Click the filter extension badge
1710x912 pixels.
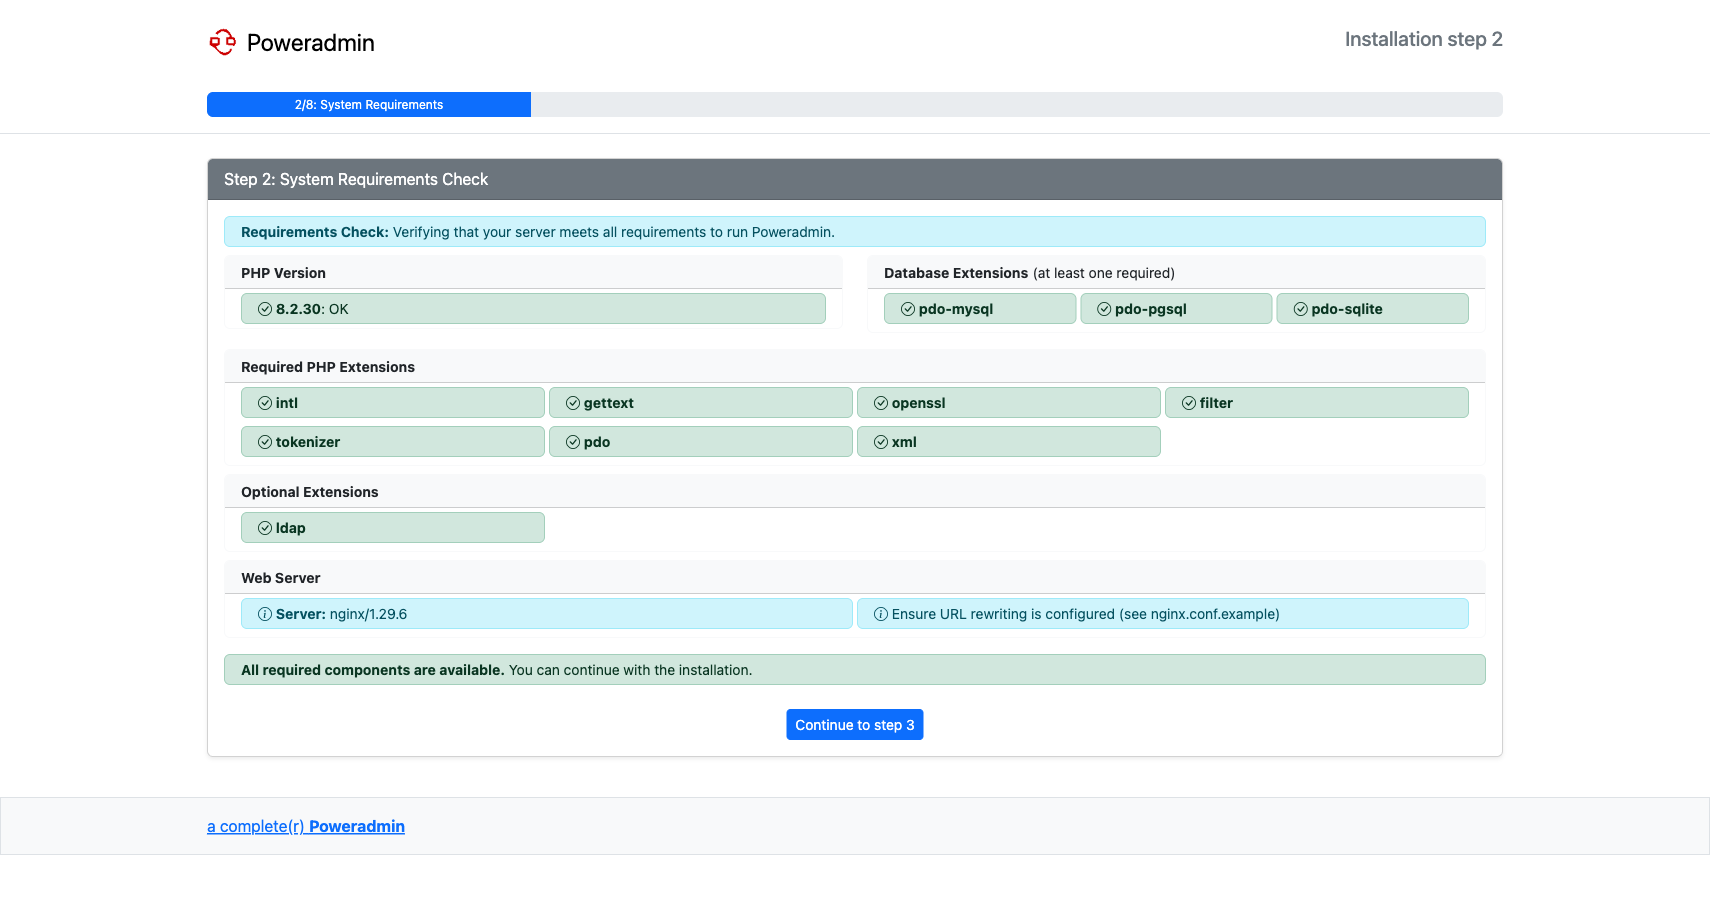click(1316, 403)
